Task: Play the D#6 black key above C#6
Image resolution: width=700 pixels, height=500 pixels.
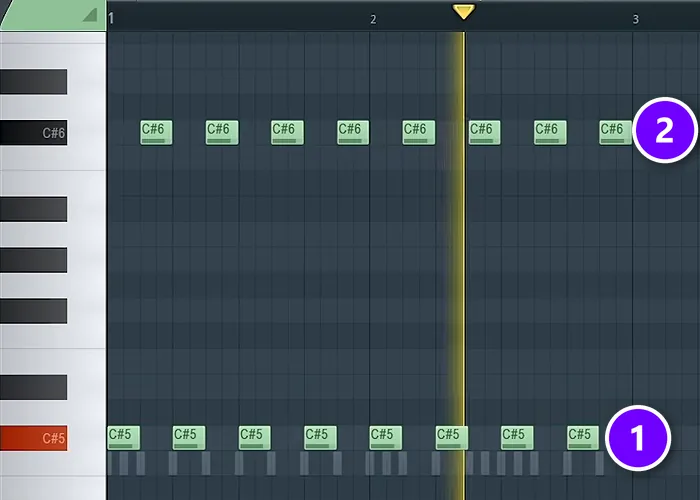Action: pyautogui.click(x=33, y=82)
